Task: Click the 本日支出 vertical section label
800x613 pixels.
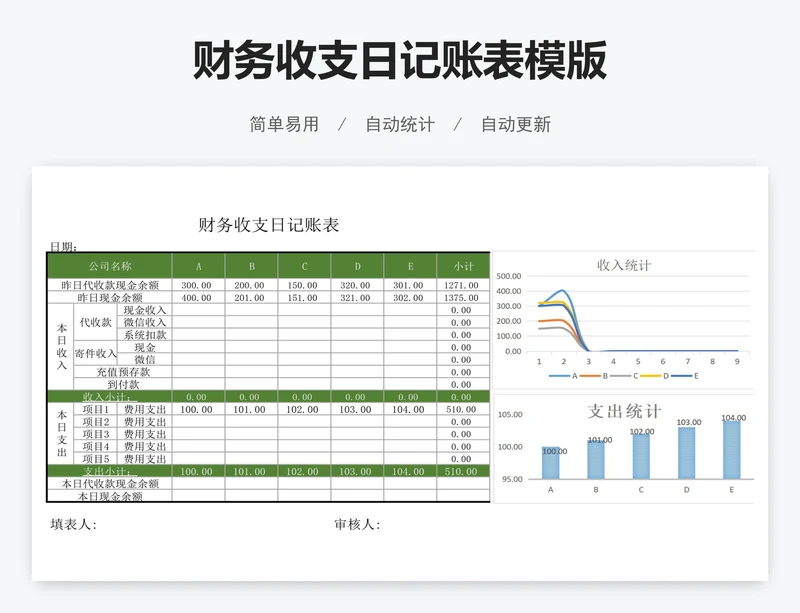Action: point(61,434)
